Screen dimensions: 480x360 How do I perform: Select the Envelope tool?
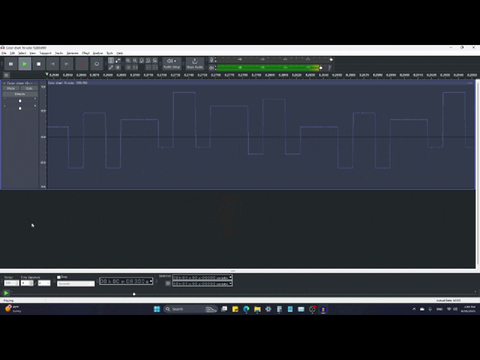click(118, 60)
